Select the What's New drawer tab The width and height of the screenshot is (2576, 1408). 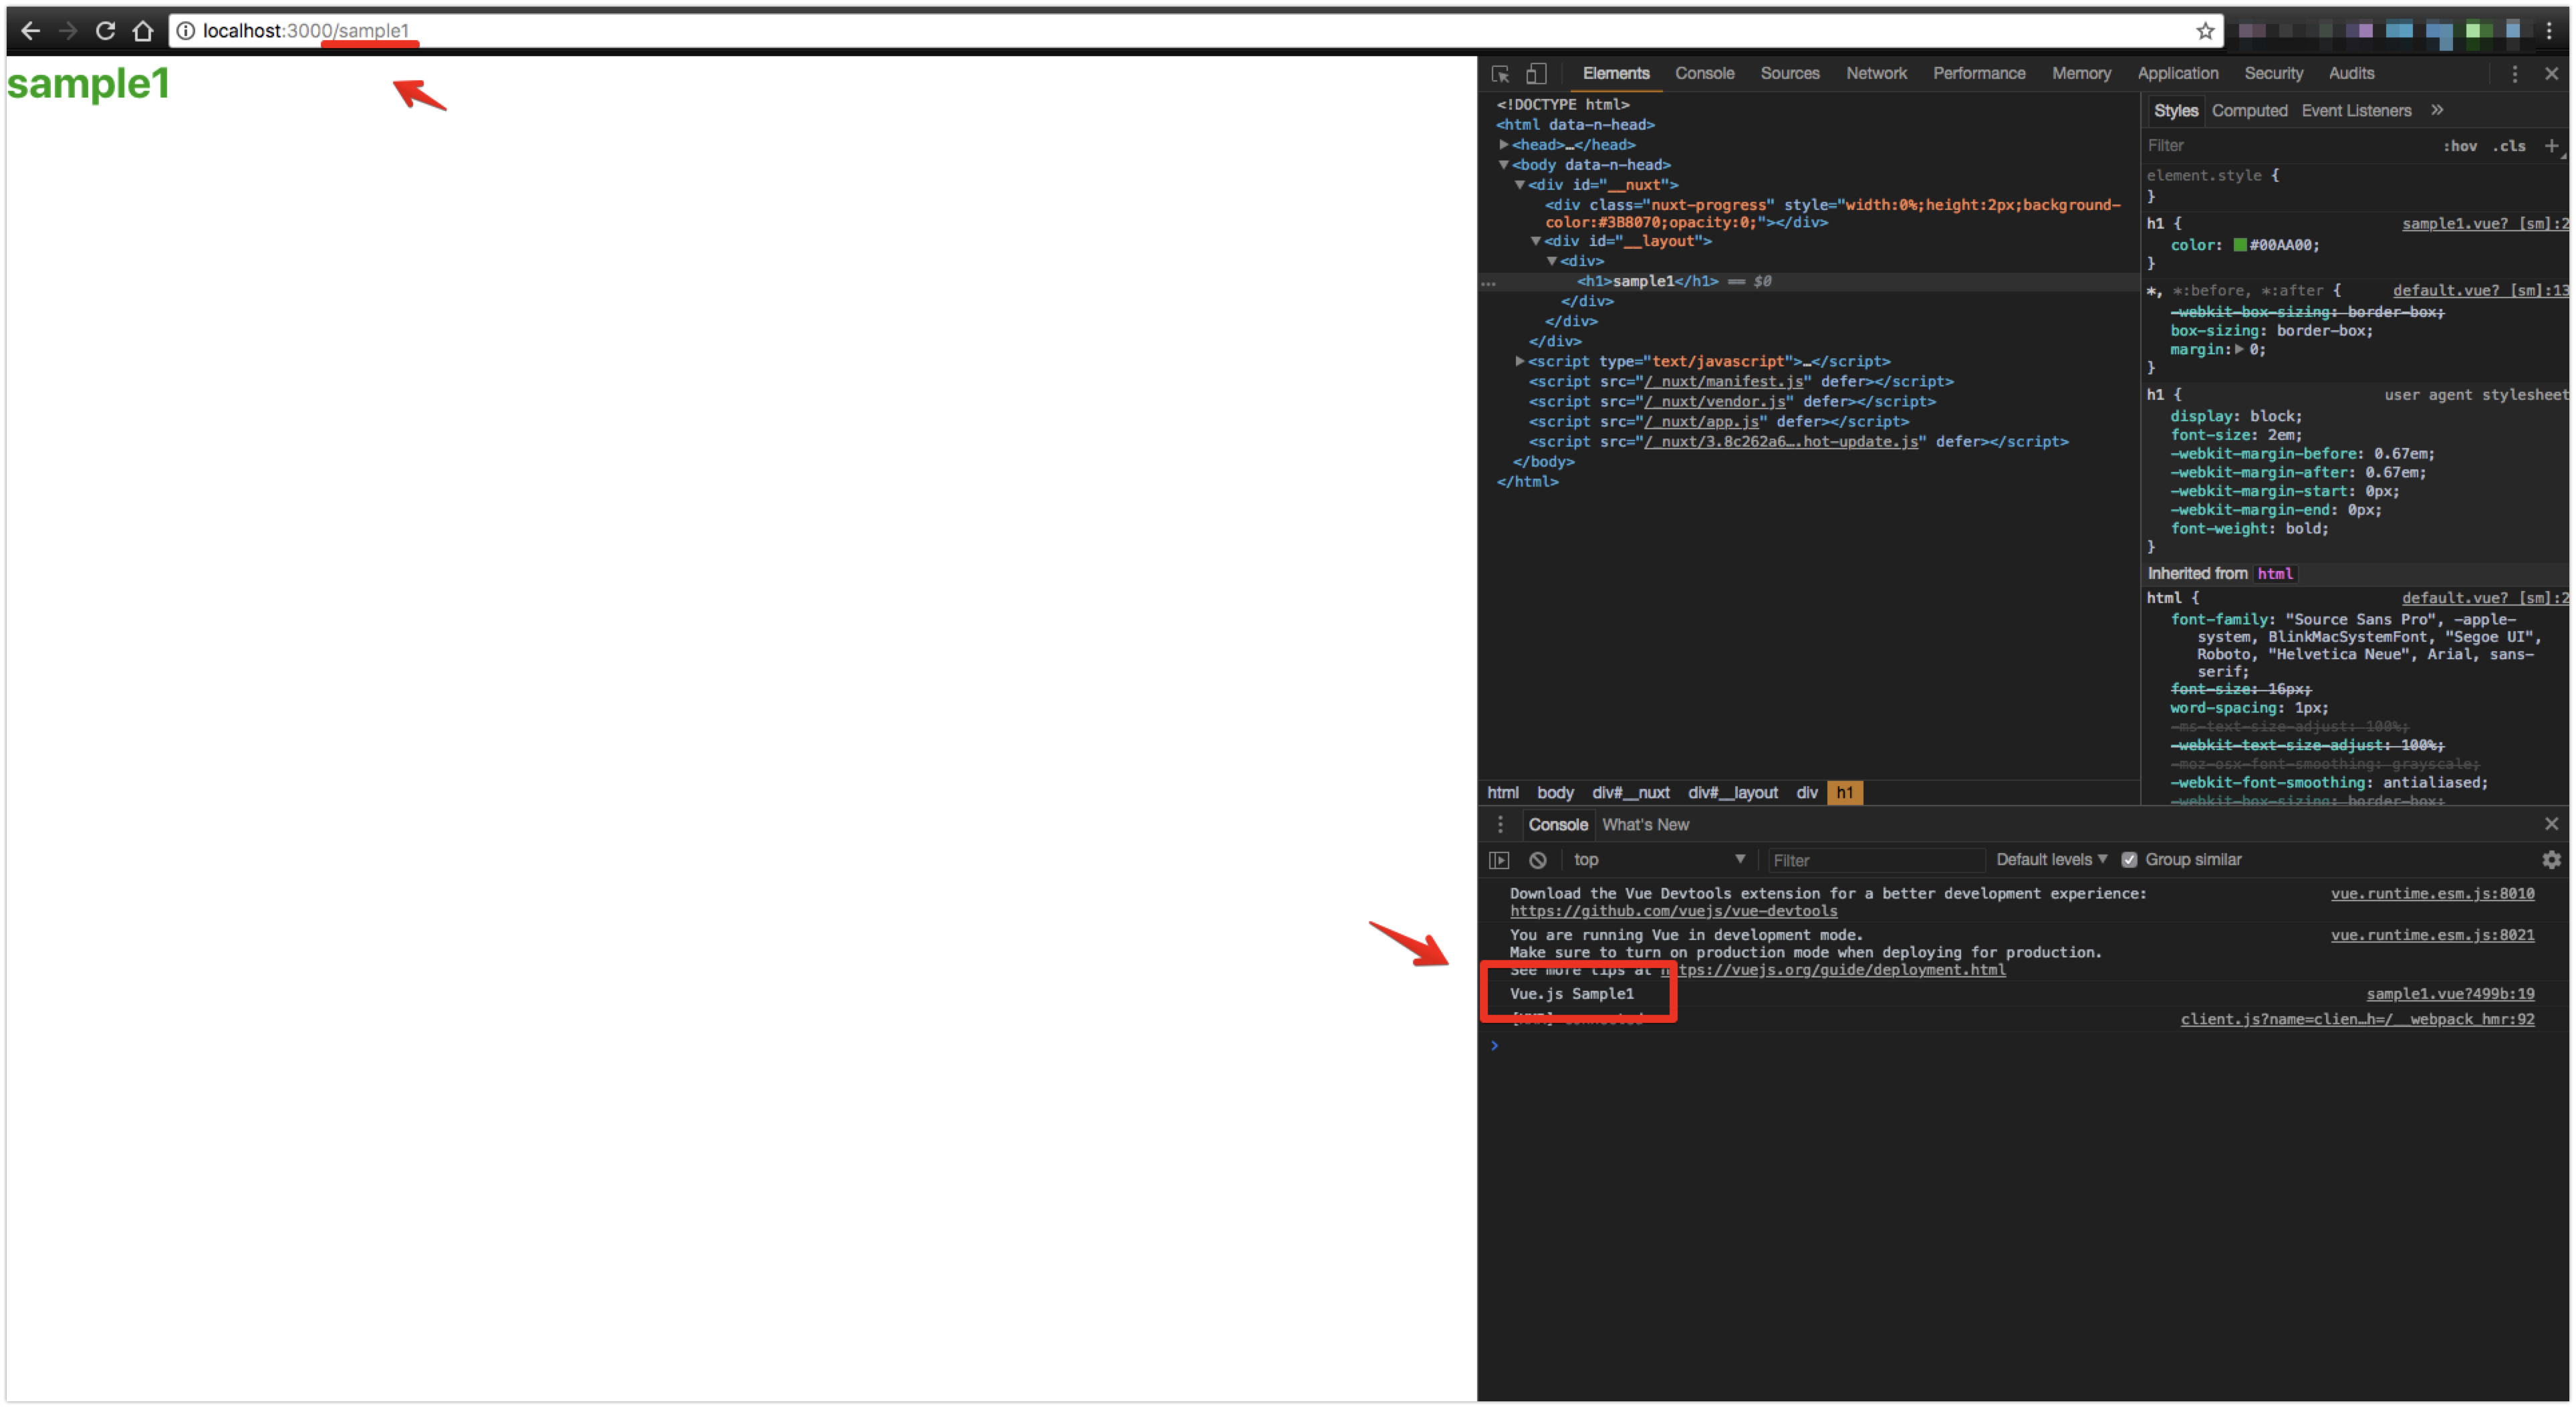1645,825
